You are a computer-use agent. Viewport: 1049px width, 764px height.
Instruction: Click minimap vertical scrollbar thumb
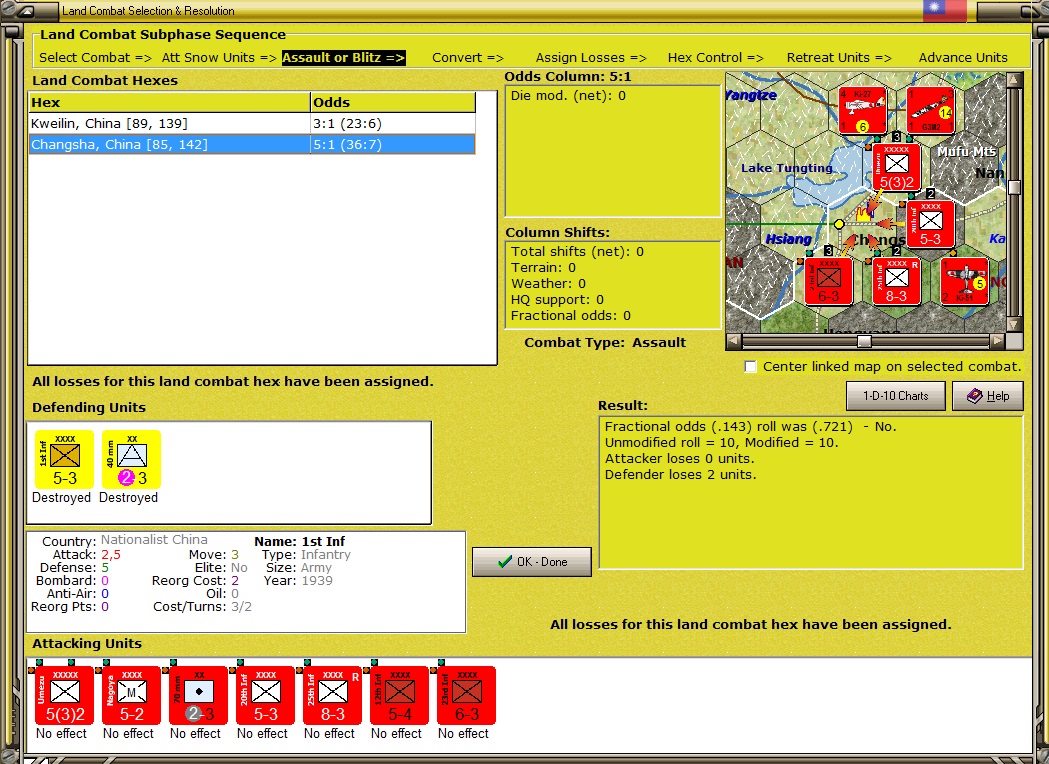click(1014, 187)
